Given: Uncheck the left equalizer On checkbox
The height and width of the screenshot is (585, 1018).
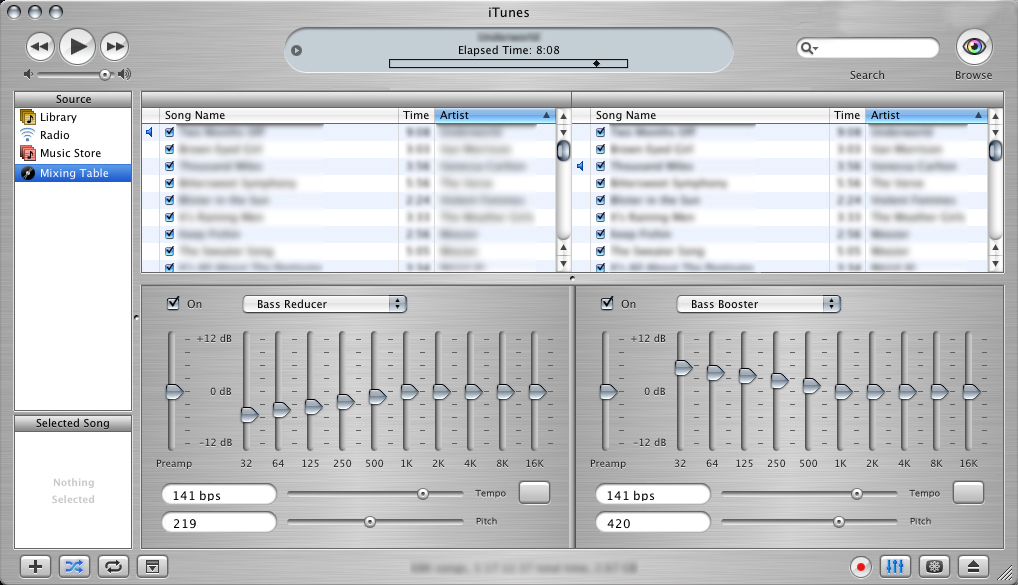Looking at the screenshot, I should tap(173, 304).
